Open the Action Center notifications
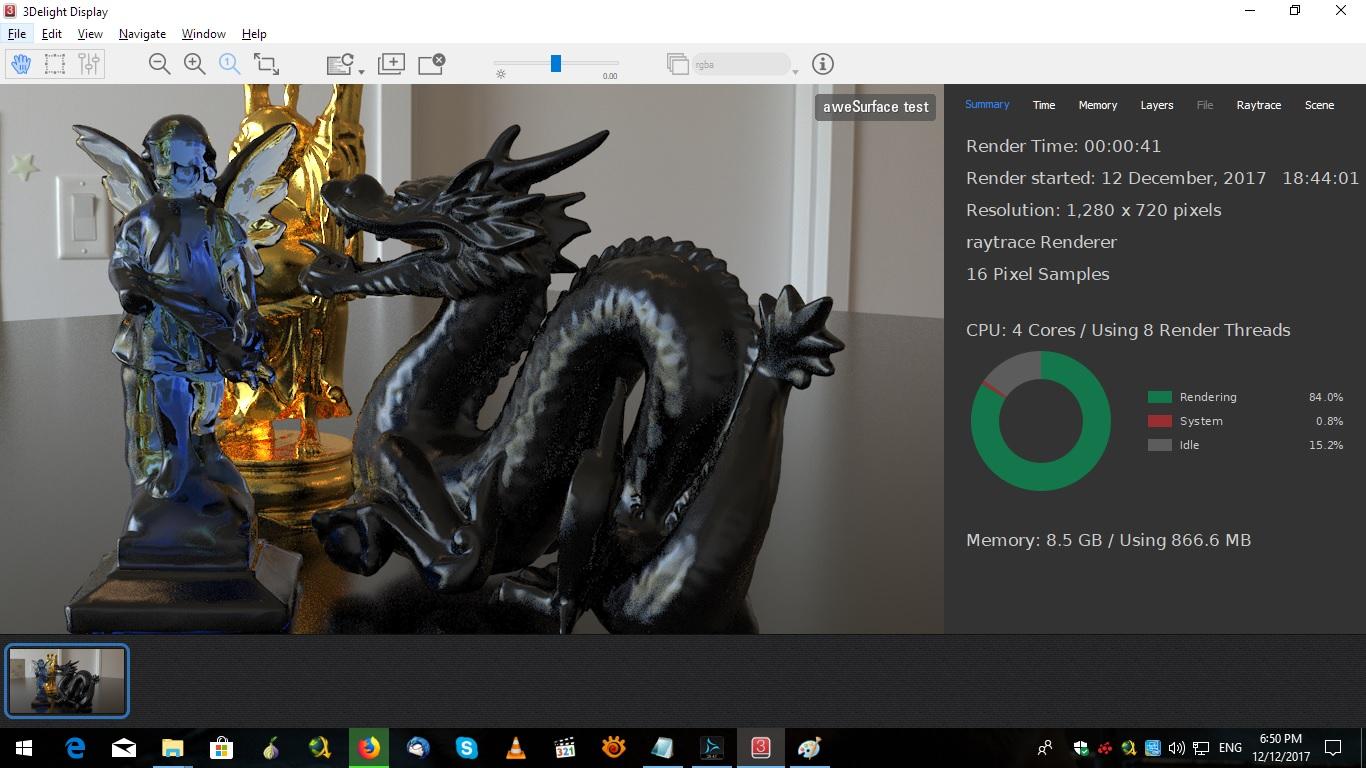 tap(1333, 747)
